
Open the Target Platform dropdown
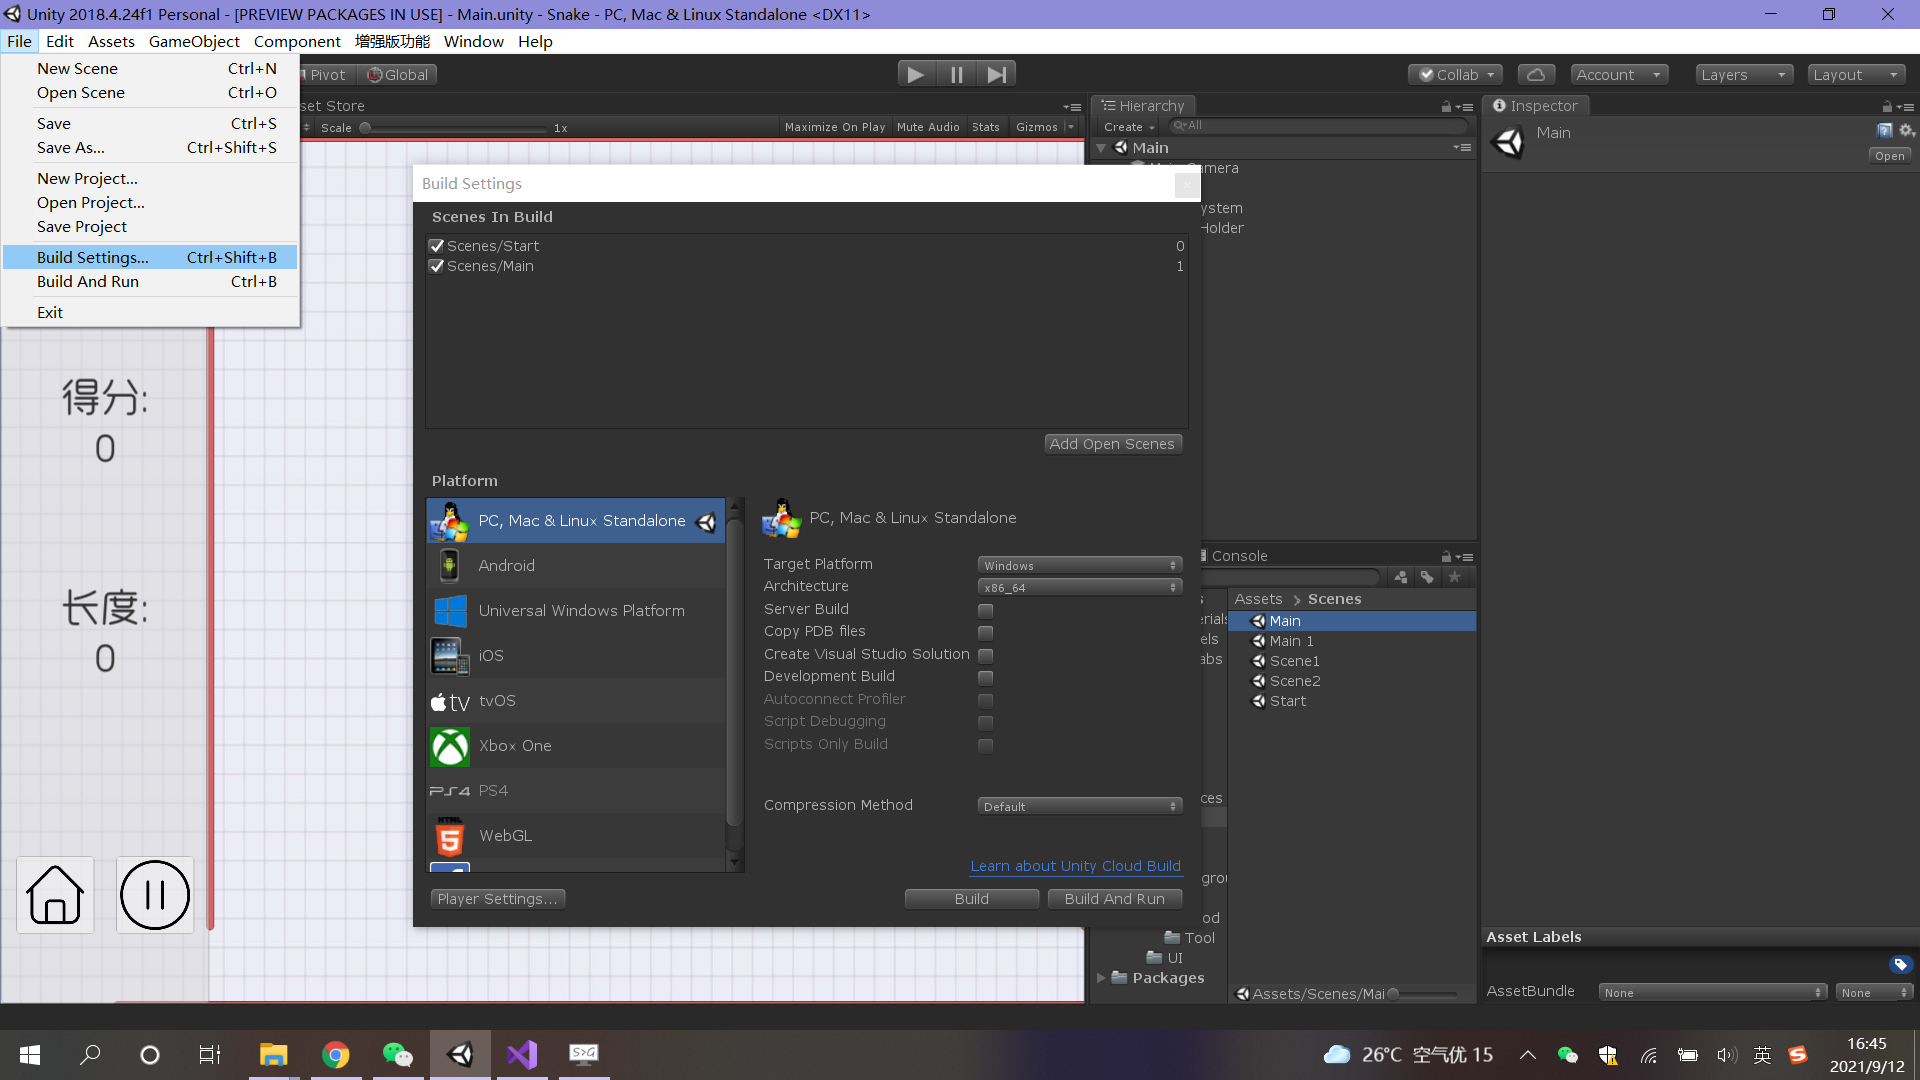coord(1080,566)
